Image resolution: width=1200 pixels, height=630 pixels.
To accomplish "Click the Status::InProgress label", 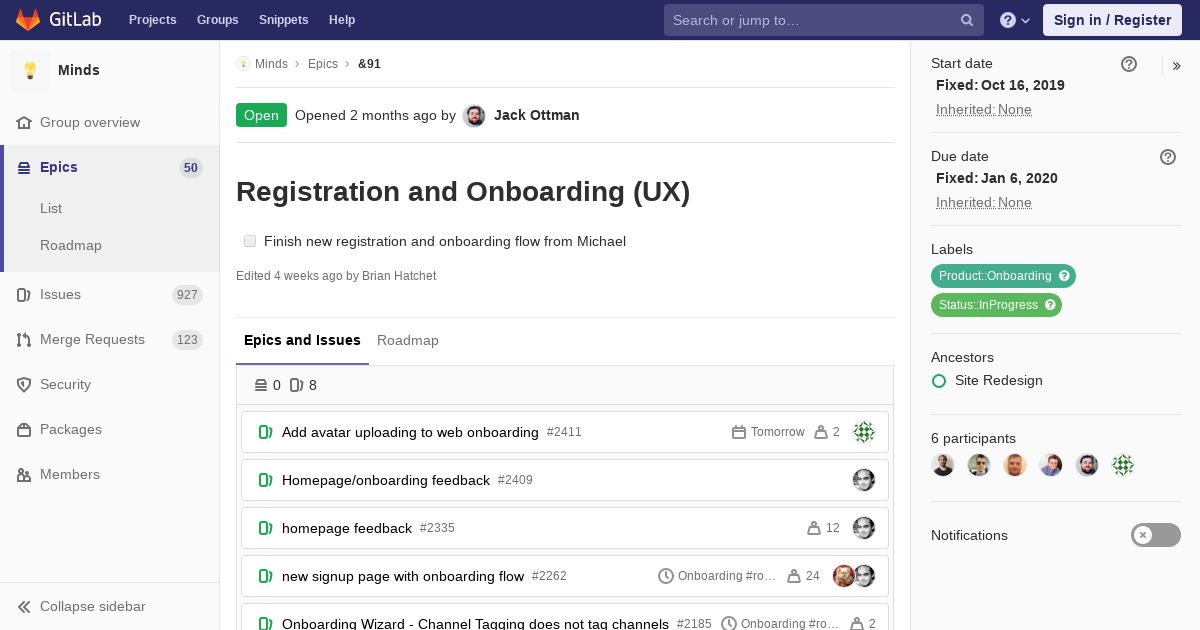I will 988,305.
